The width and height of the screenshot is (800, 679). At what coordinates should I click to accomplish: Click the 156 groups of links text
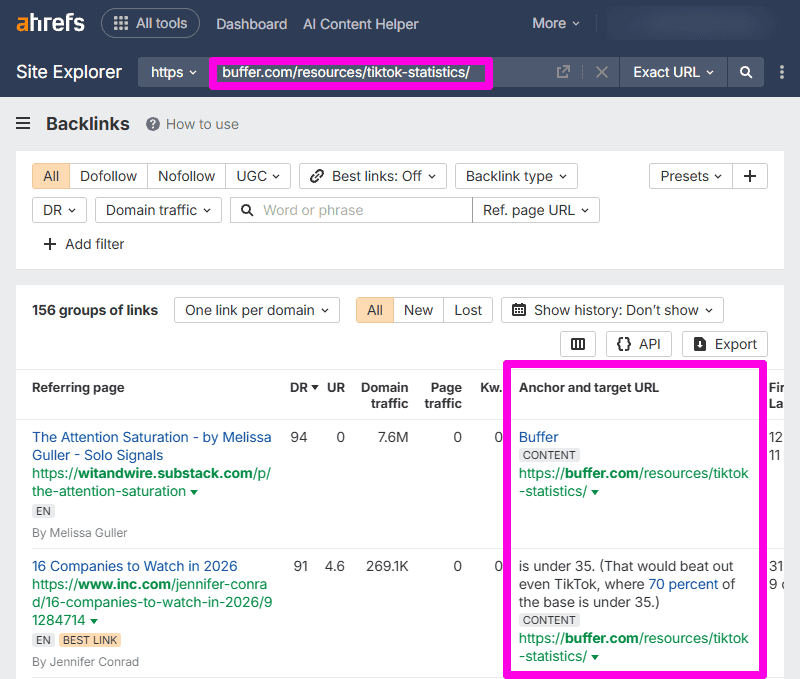(95, 310)
